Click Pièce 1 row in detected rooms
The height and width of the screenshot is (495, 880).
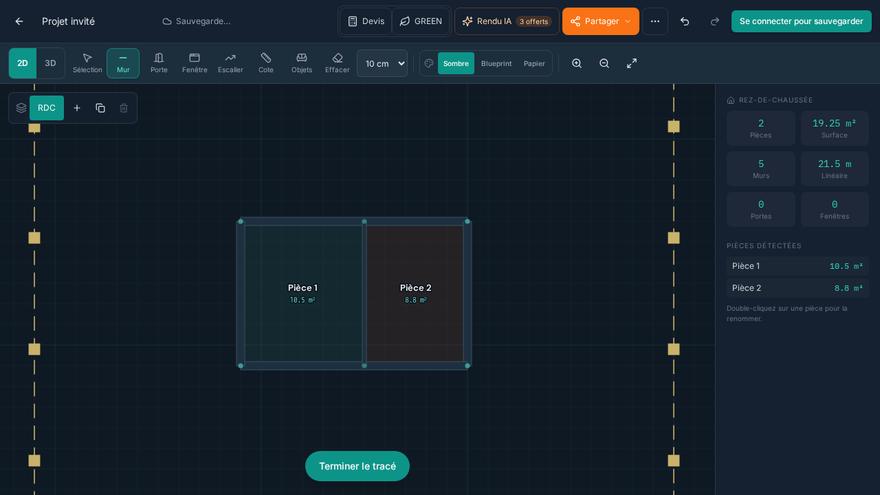tap(797, 266)
